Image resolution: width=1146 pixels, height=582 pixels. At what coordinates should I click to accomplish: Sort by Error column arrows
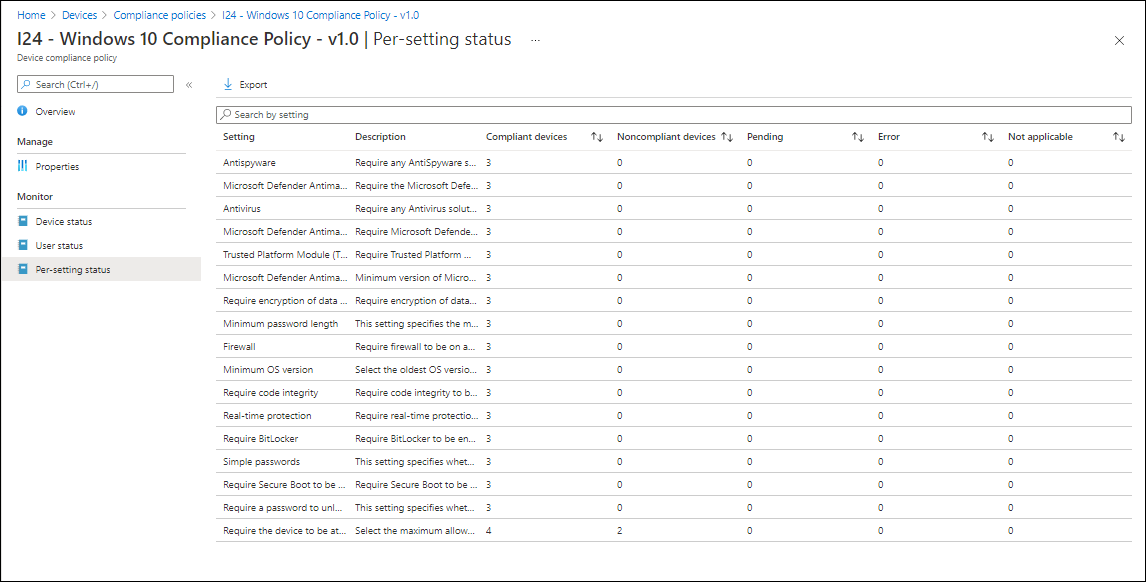tap(987, 137)
